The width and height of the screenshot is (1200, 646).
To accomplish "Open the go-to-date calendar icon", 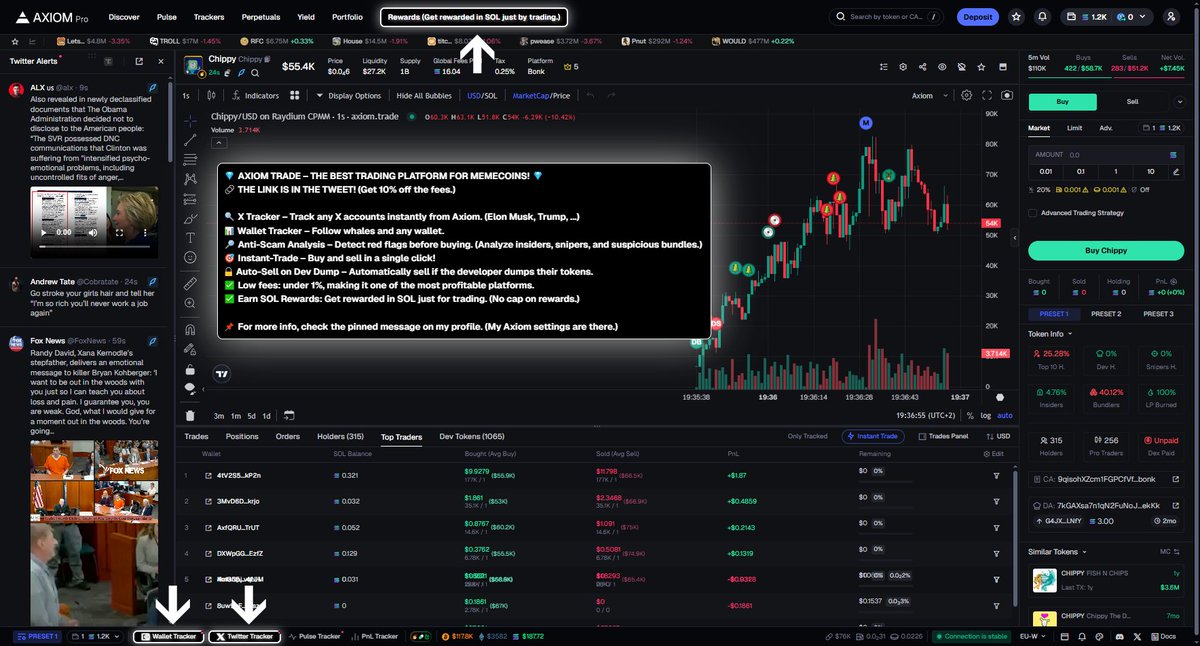I will click(x=289, y=415).
